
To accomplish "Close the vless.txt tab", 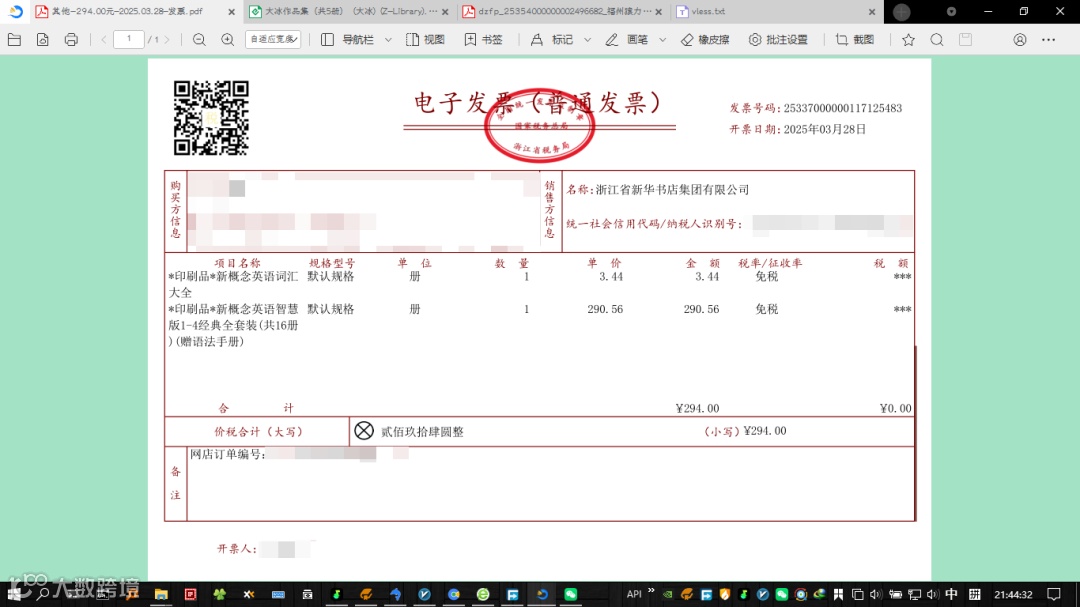I will [x=872, y=12].
